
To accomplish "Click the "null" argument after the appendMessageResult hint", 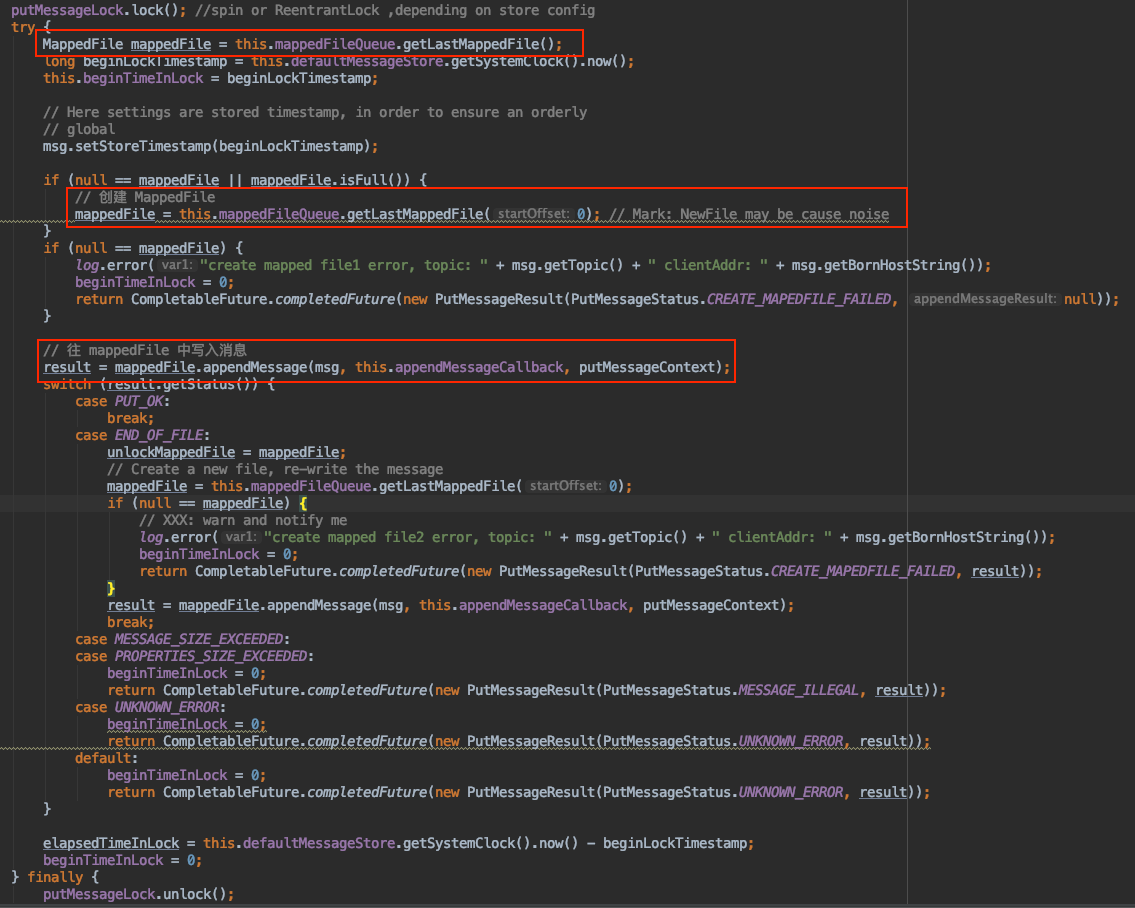I will pyautogui.click(x=1079, y=299).
